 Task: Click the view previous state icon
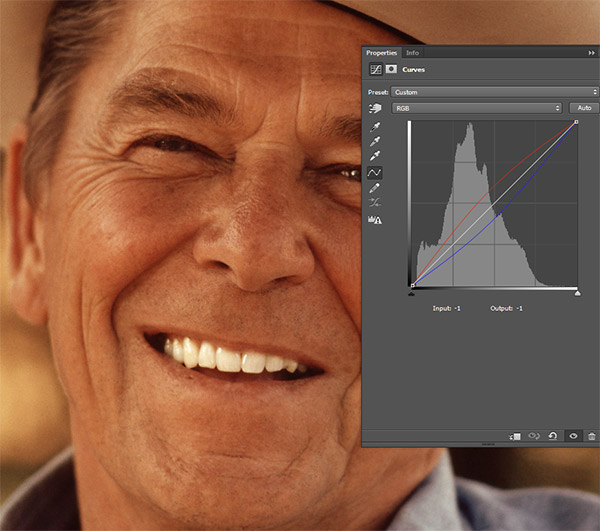pos(534,436)
